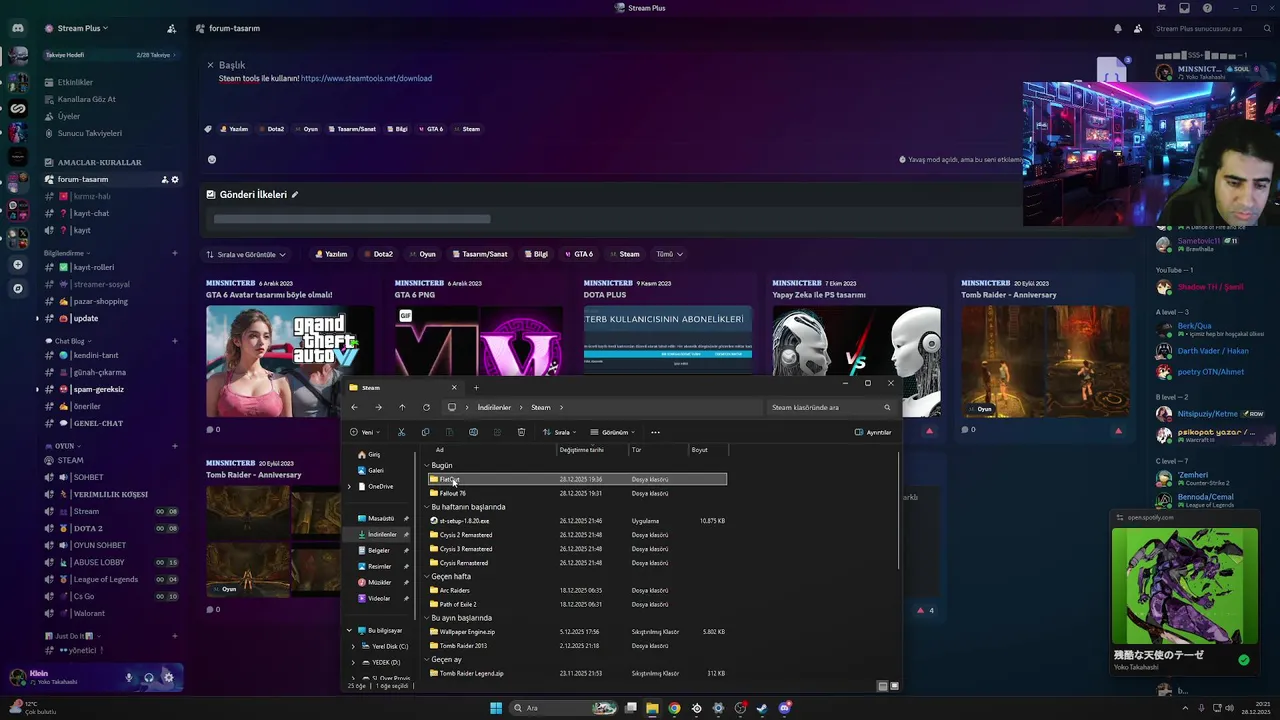This screenshot has width=1280, height=720.
Task: Mute microphone in Discord user panel
Action: coord(128,677)
